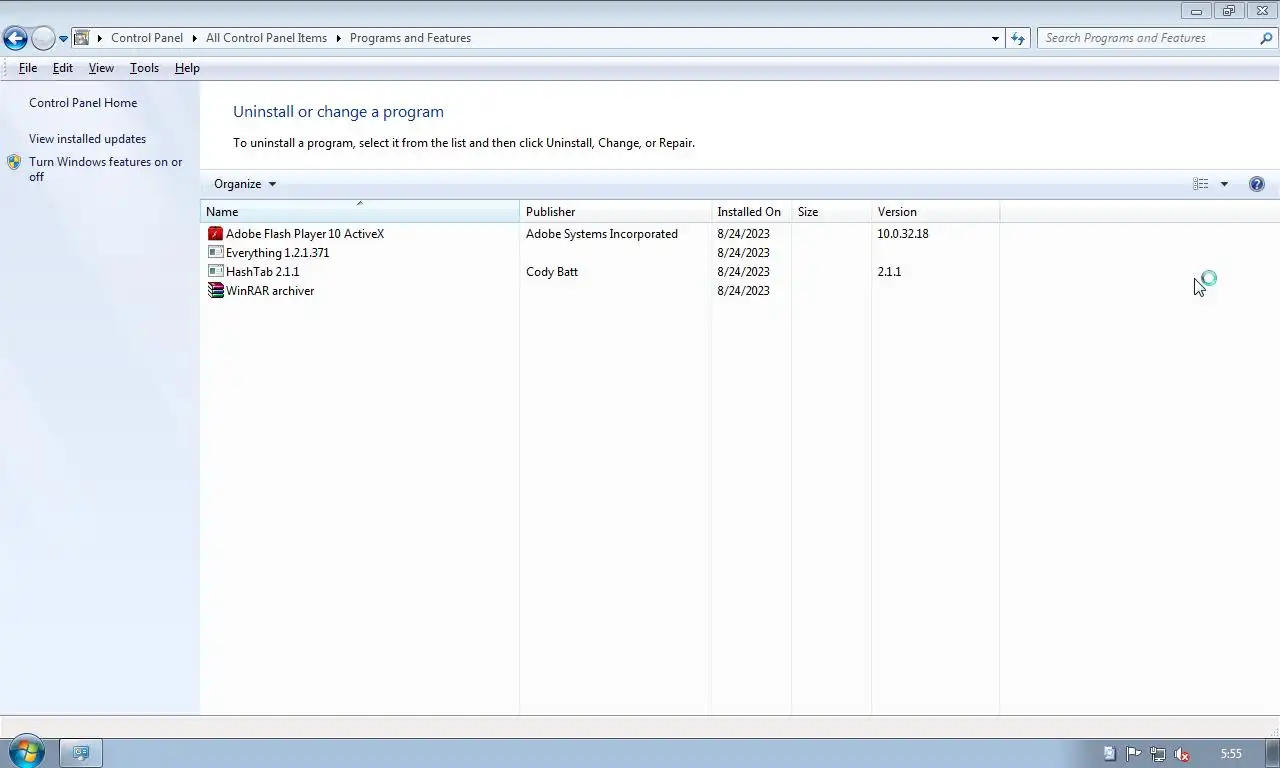
Task: Open the Organize dropdown menu
Action: click(245, 184)
